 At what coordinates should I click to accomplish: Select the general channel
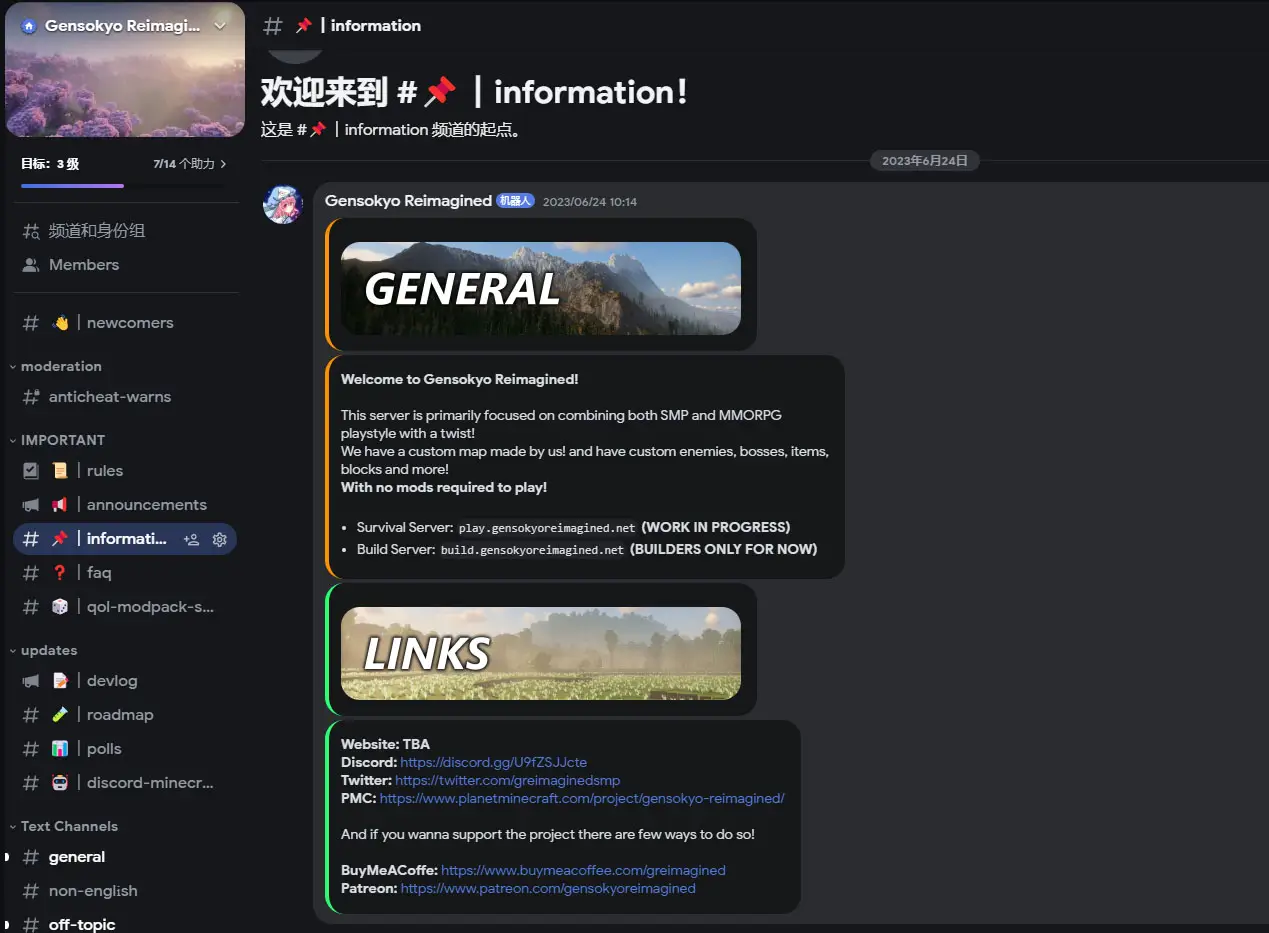[76, 856]
